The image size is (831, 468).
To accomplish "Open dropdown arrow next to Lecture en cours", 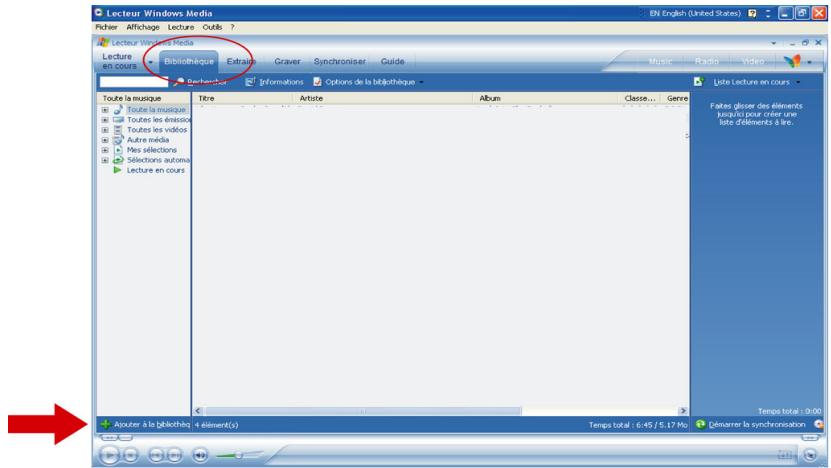I will pos(150,62).
